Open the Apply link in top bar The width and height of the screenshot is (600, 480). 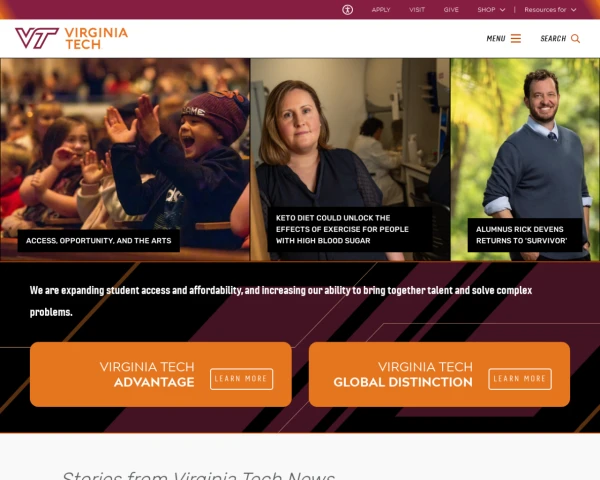(x=381, y=10)
